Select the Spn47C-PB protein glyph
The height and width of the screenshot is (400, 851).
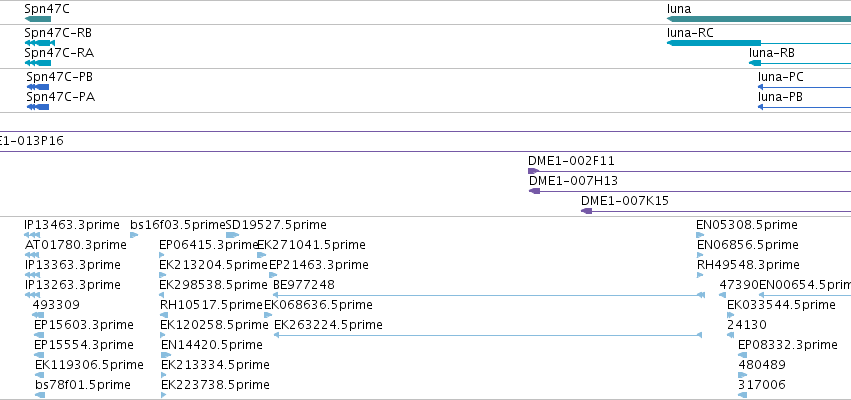37,87
